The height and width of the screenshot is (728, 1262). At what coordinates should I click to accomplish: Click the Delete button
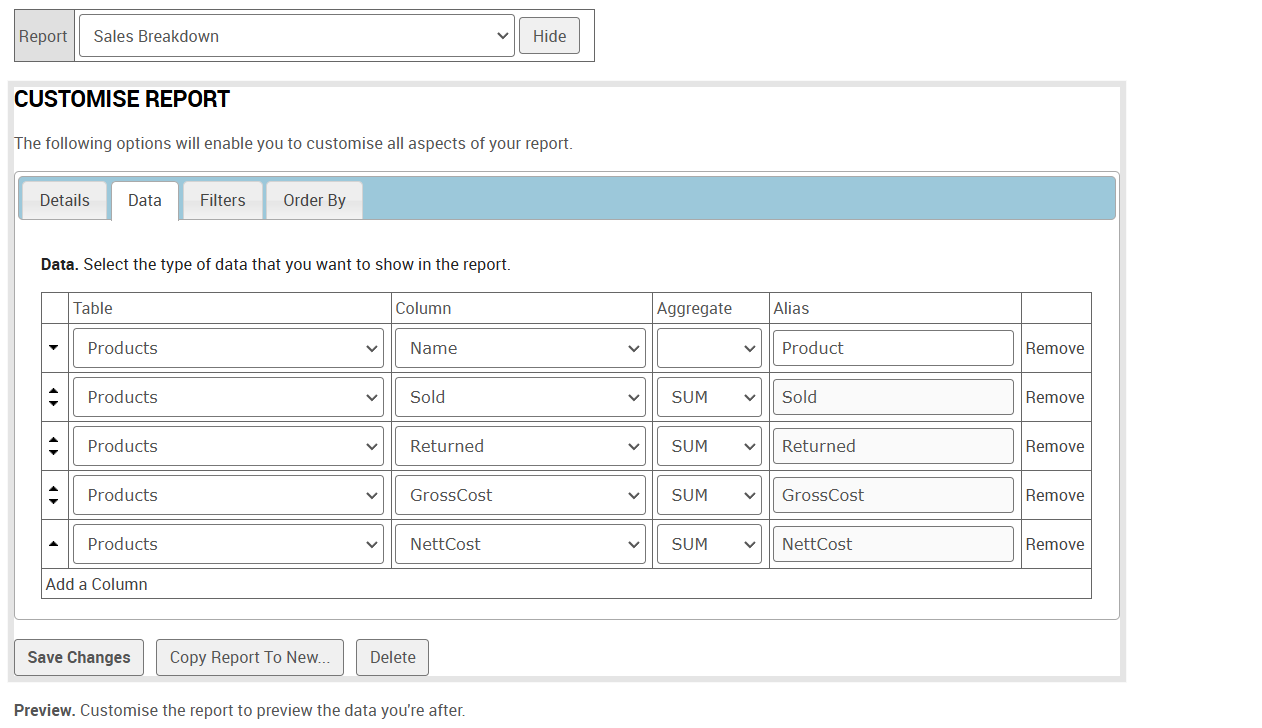pos(392,657)
